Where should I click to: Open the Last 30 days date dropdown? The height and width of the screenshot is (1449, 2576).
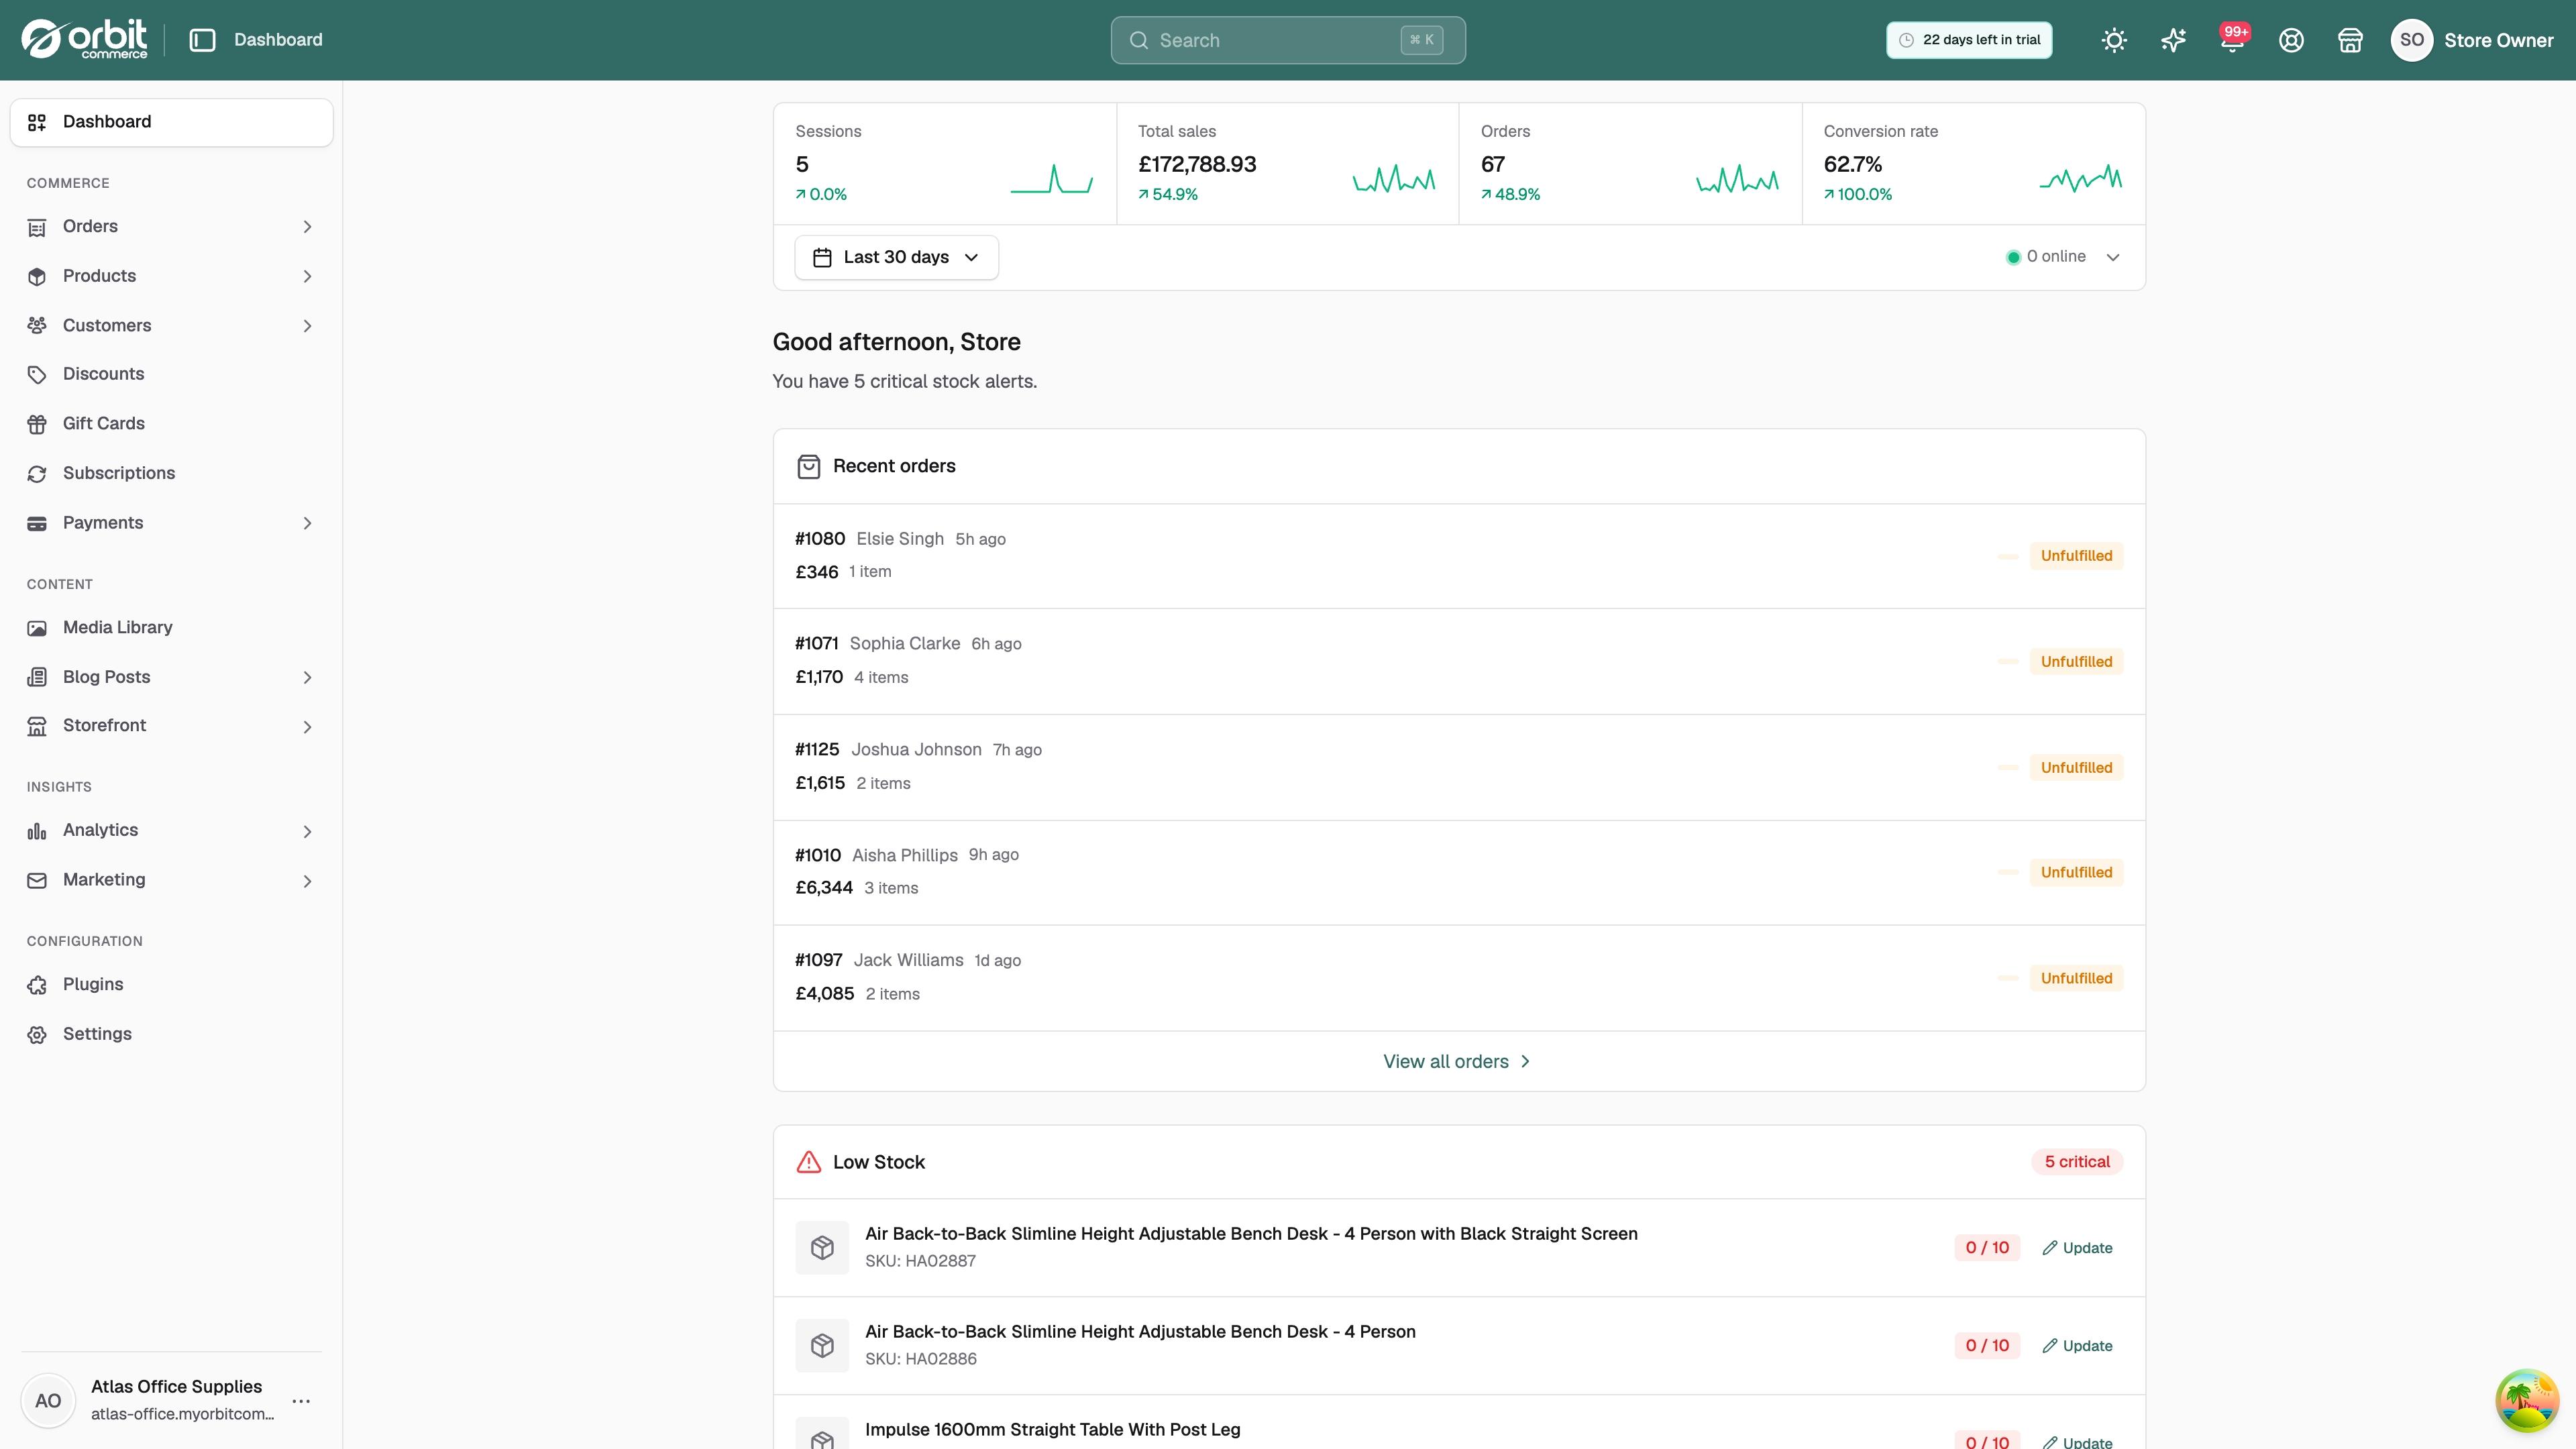pos(896,257)
